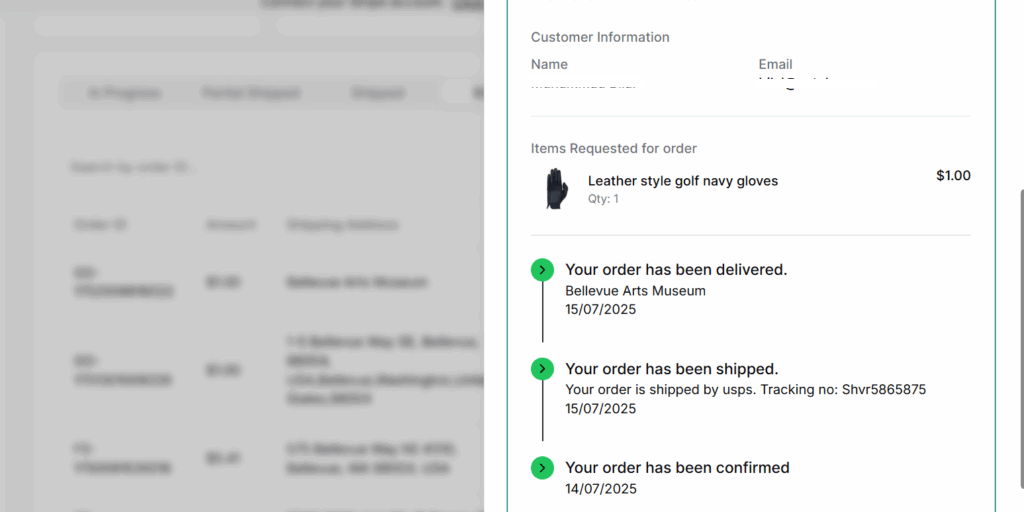Click the green chevron beside order shipped
1024x512 pixels.
click(541, 369)
